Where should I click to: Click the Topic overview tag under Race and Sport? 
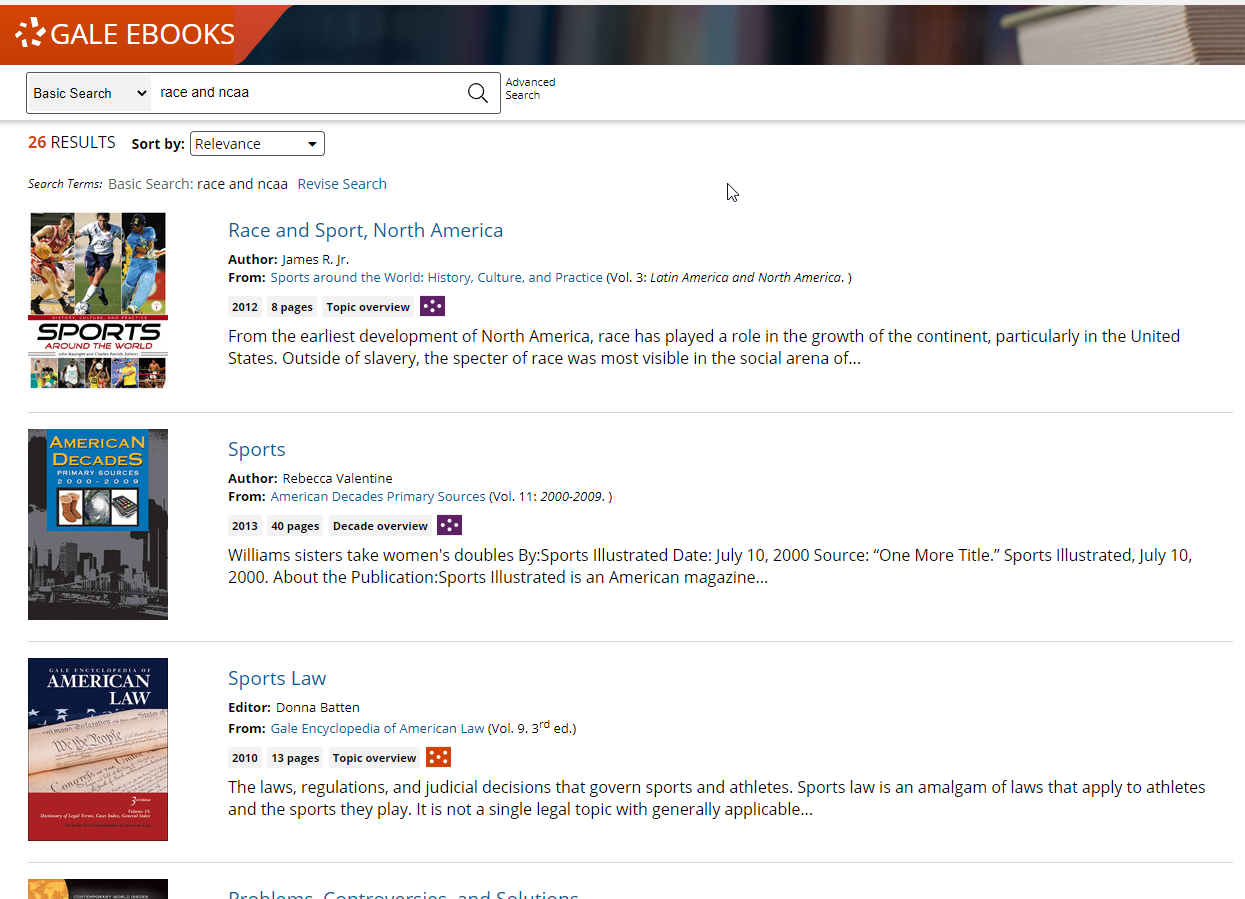click(368, 307)
